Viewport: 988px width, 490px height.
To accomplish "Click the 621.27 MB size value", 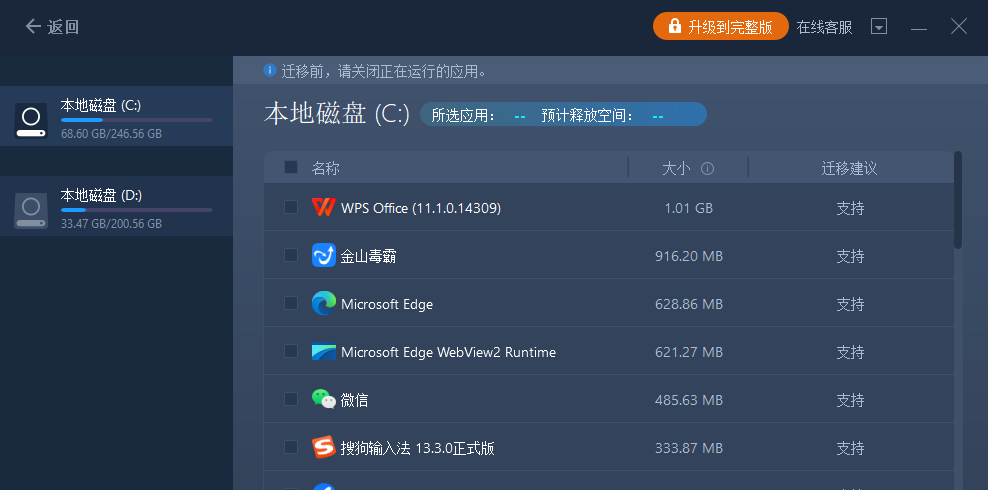I will pos(689,352).
